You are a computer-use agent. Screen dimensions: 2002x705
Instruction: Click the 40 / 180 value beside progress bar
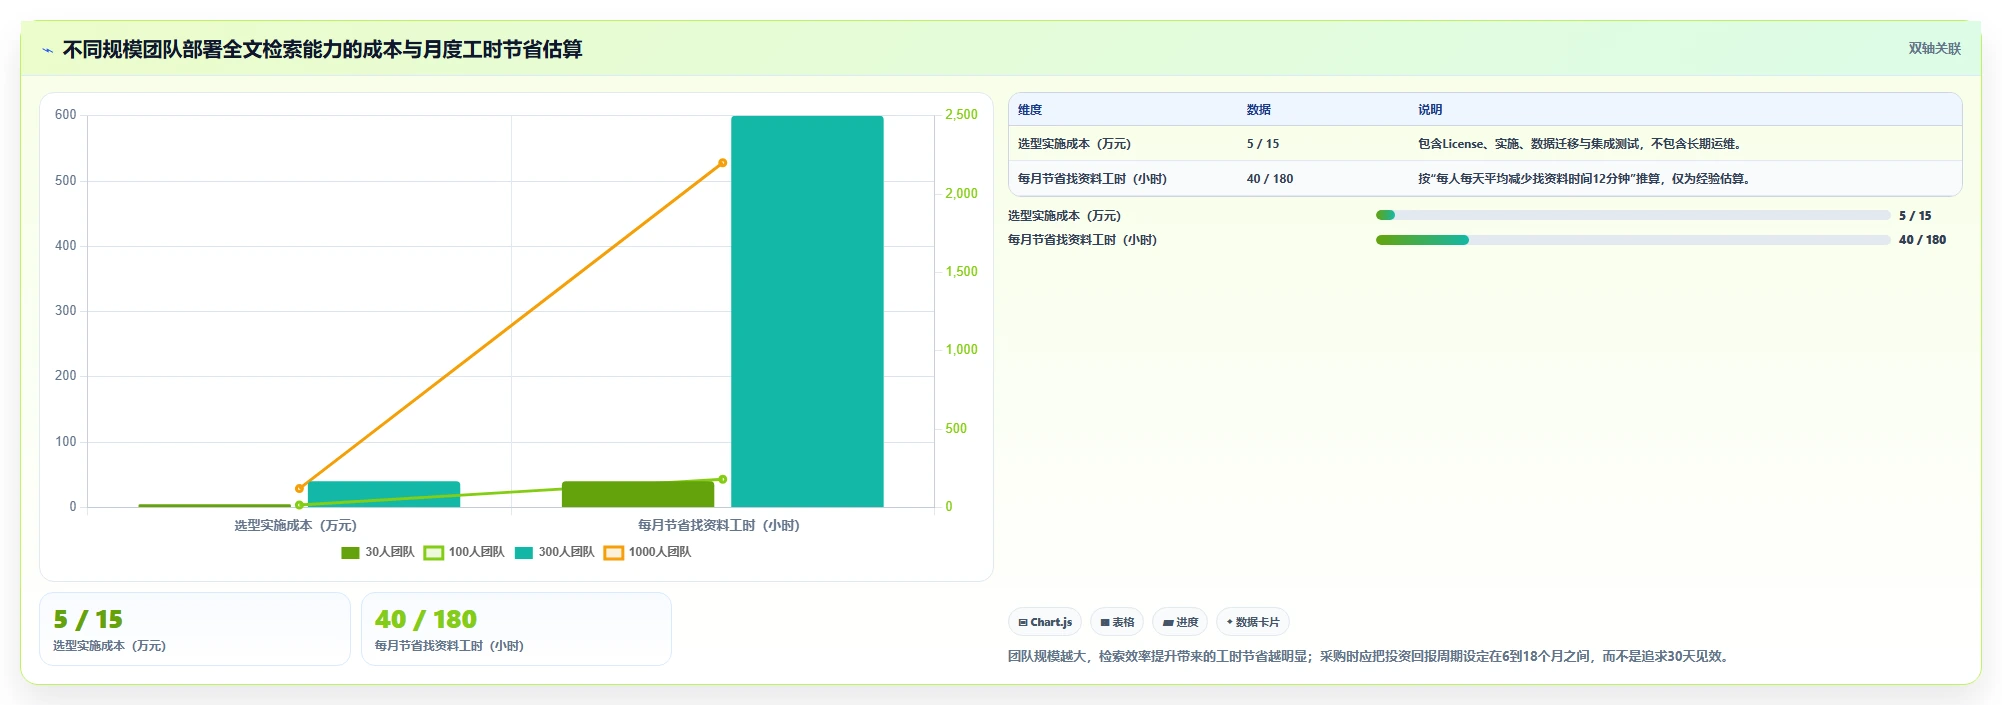[x=1922, y=240]
